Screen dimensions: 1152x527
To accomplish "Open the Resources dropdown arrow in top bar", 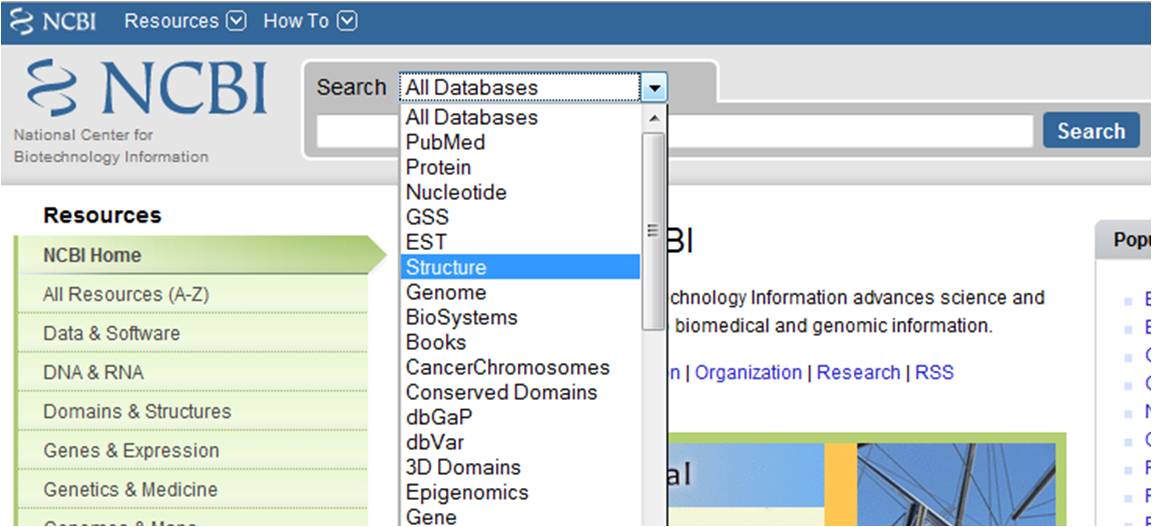I will click(236, 21).
